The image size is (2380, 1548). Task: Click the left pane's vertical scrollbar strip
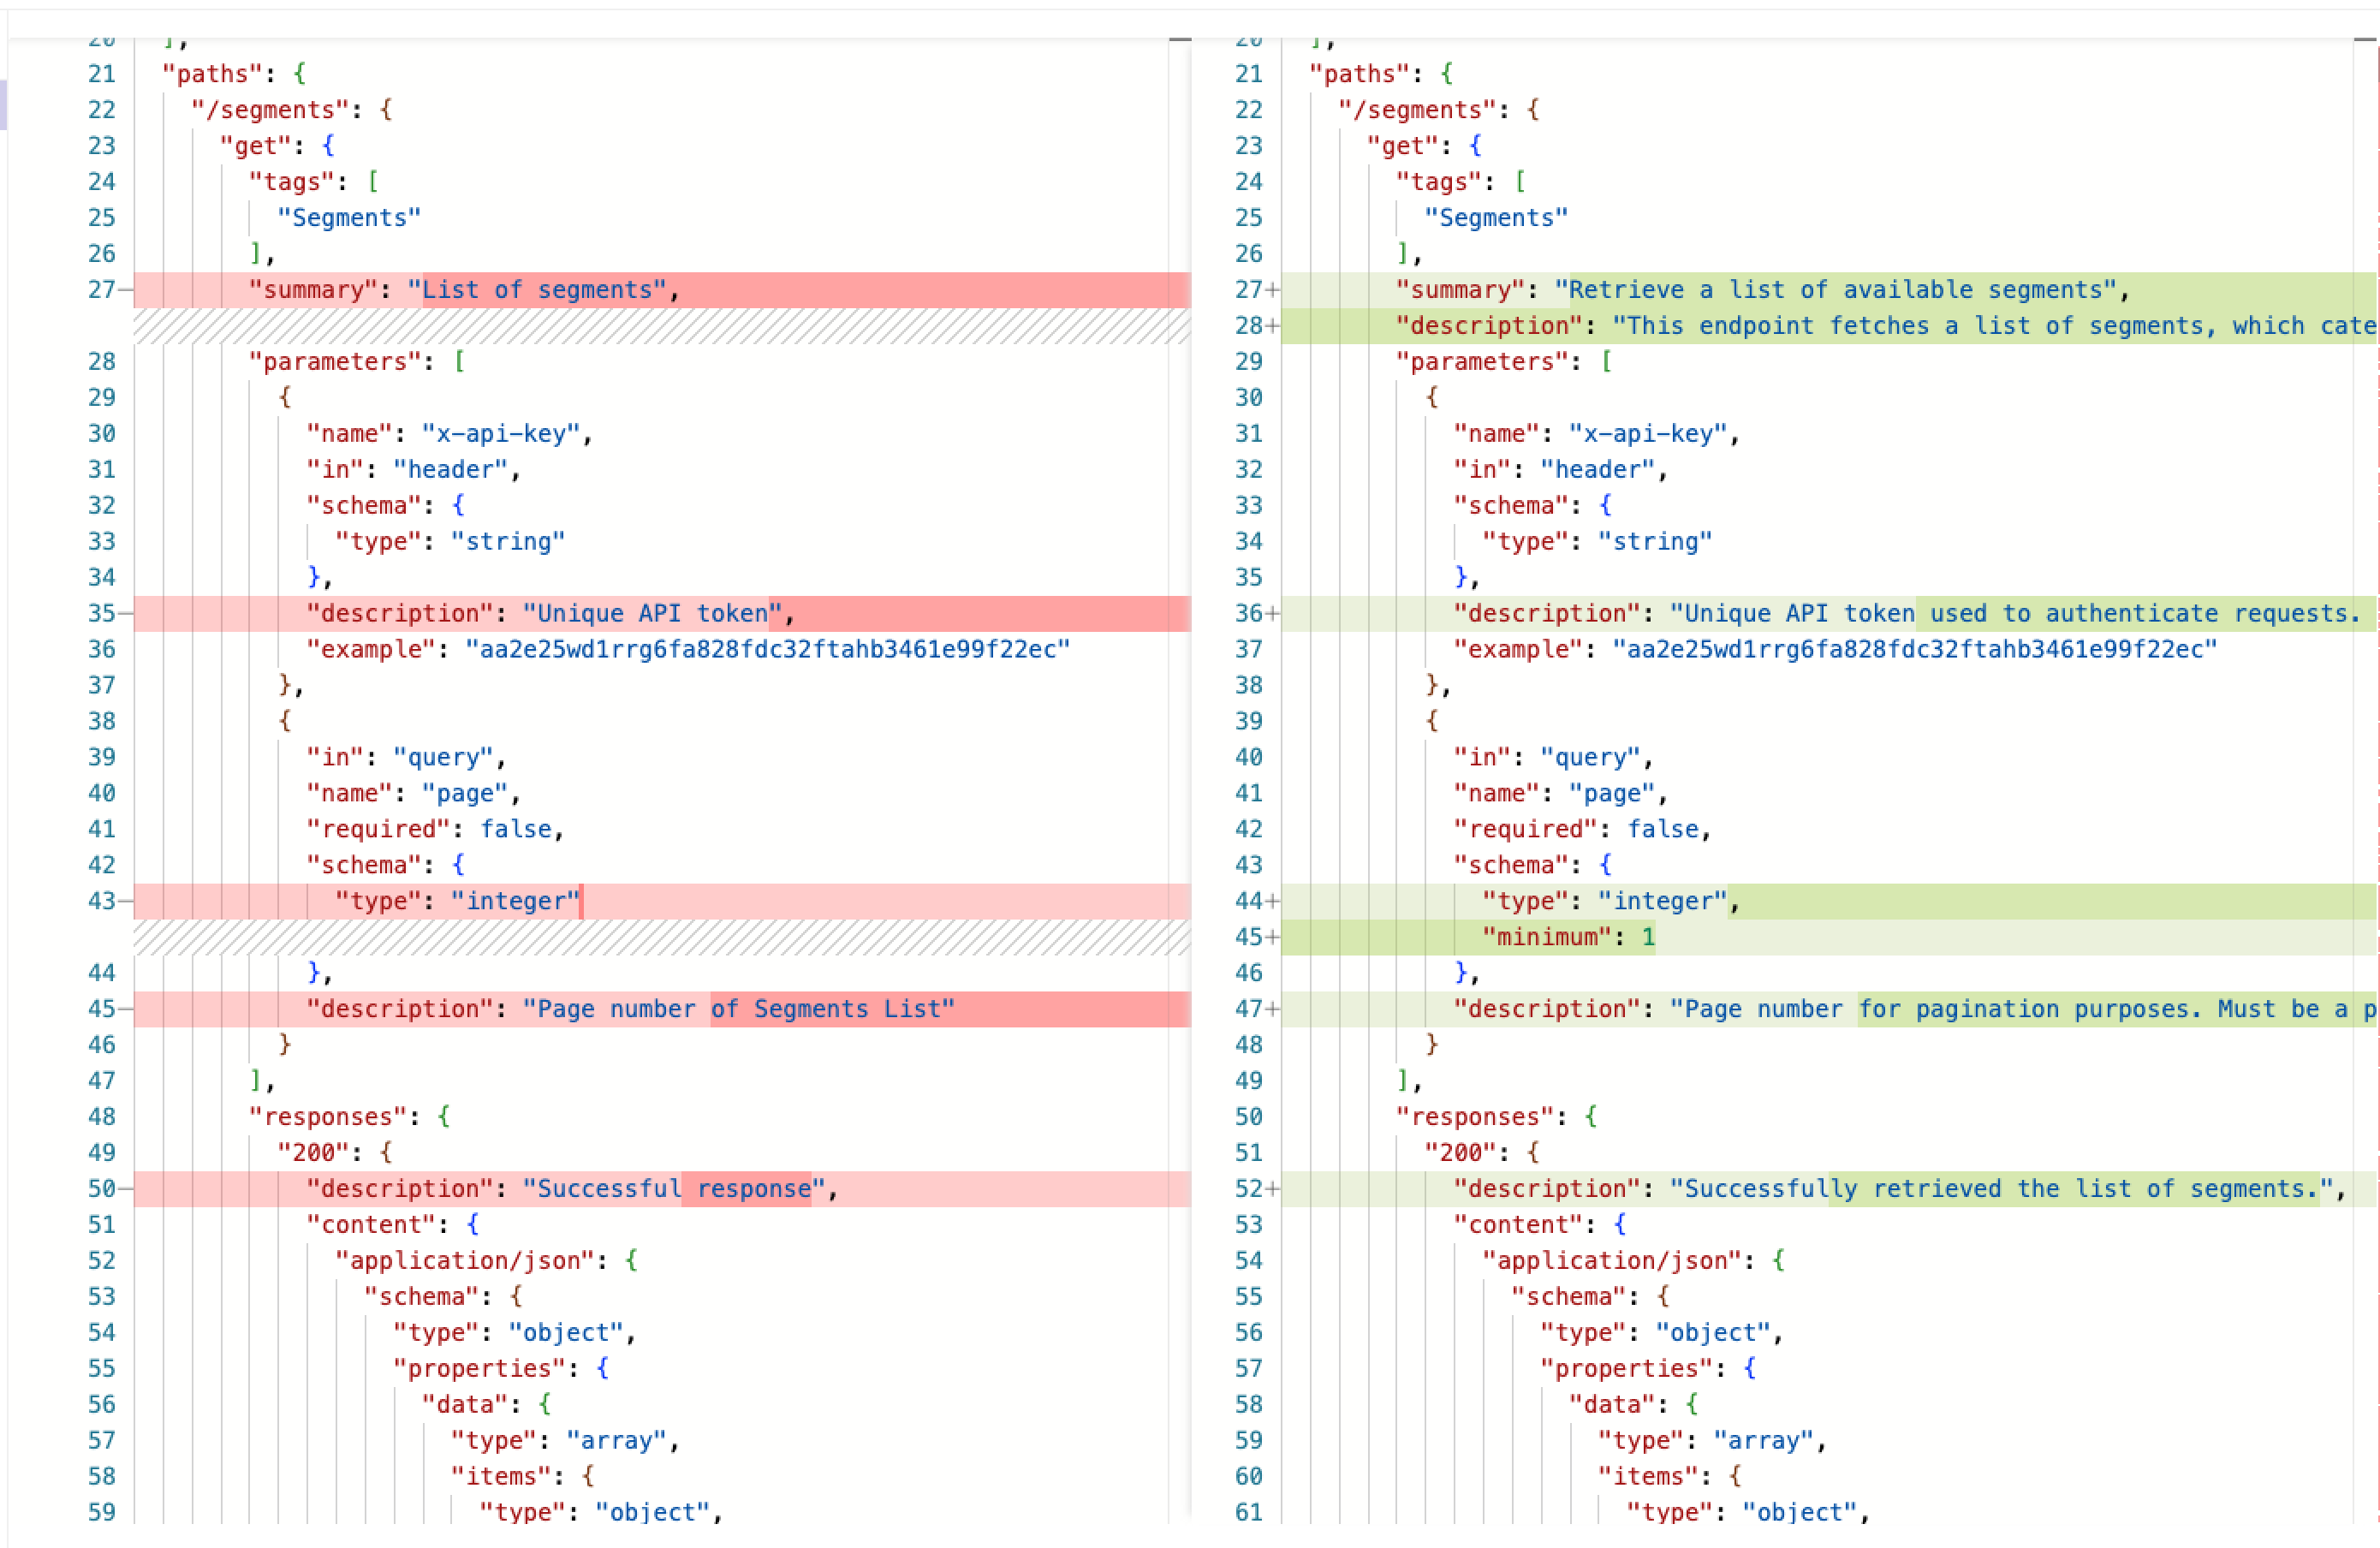(x=1180, y=780)
